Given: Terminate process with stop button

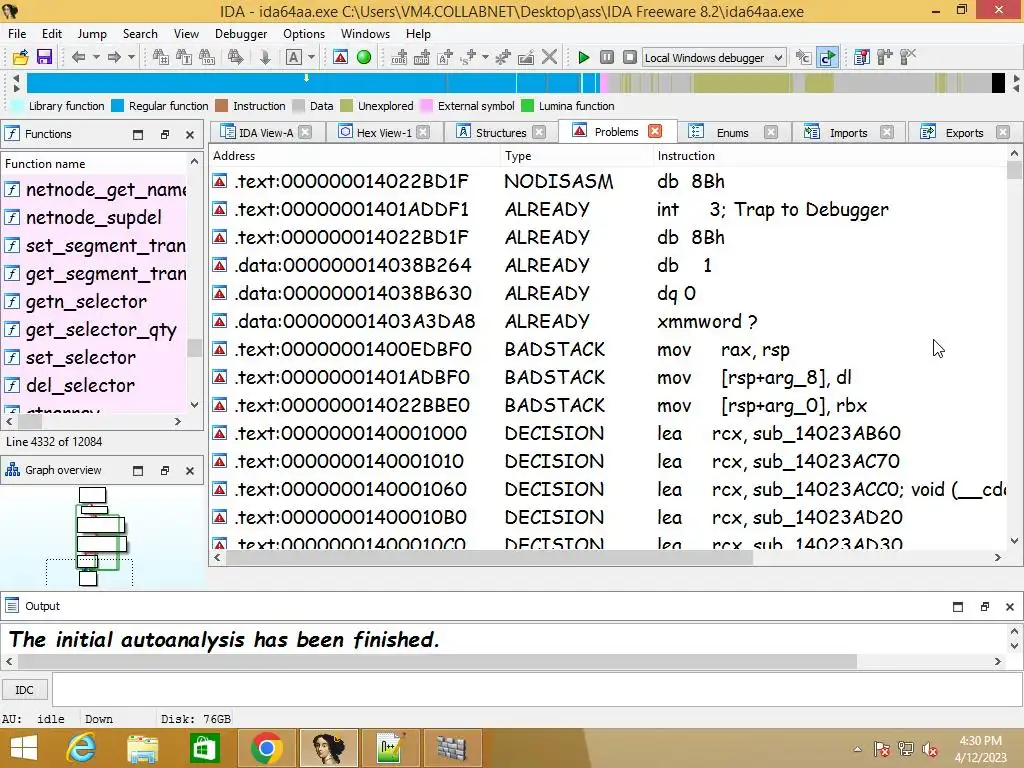Looking at the screenshot, I should tap(630, 57).
